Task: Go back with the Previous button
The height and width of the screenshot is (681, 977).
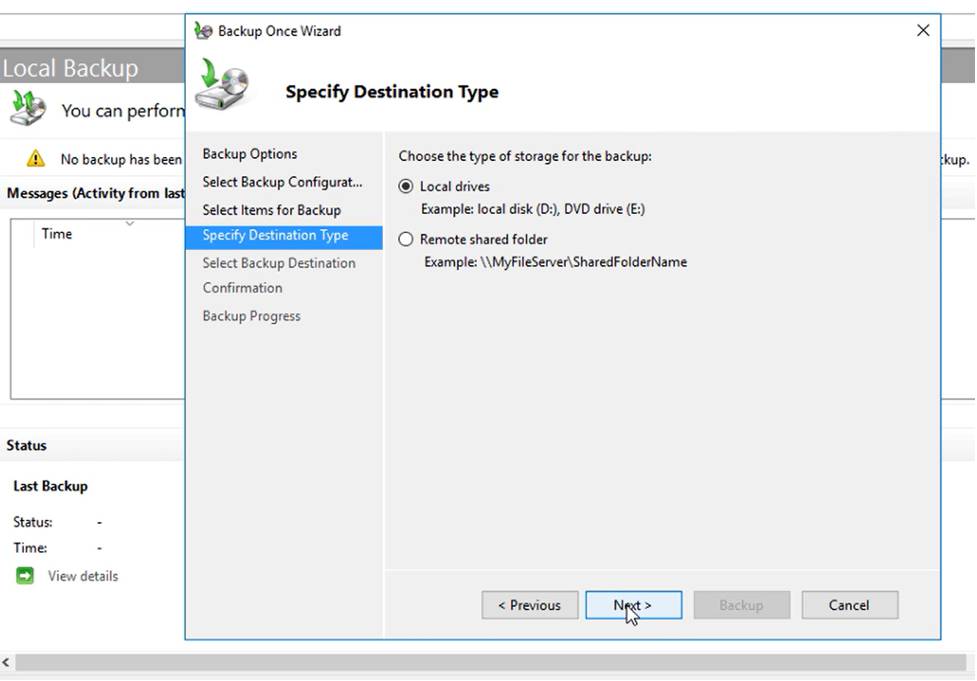Action: (529, 605)
